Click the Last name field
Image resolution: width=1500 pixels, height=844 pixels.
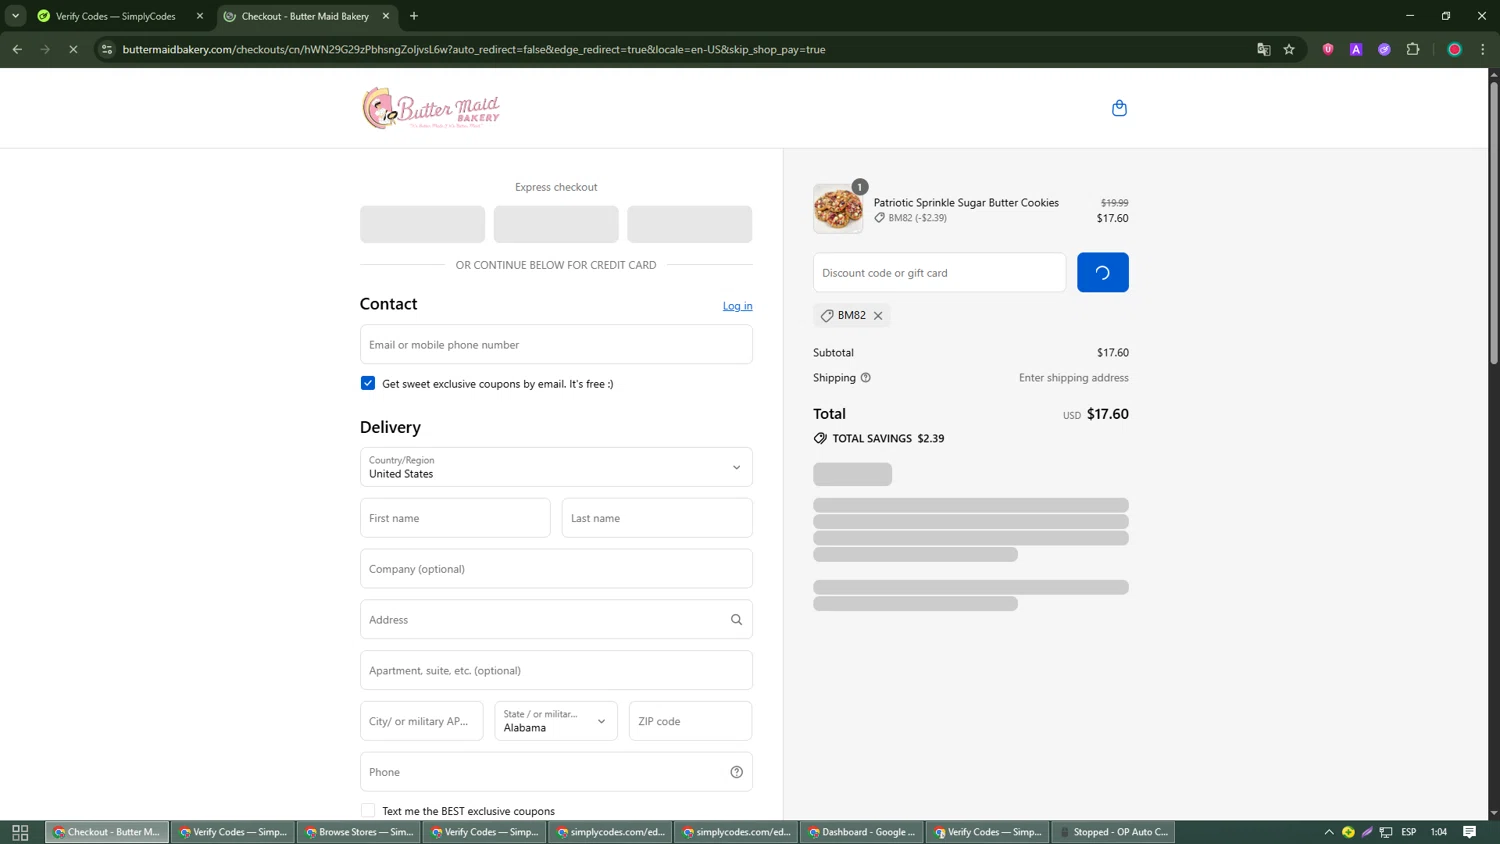point(657,518)
